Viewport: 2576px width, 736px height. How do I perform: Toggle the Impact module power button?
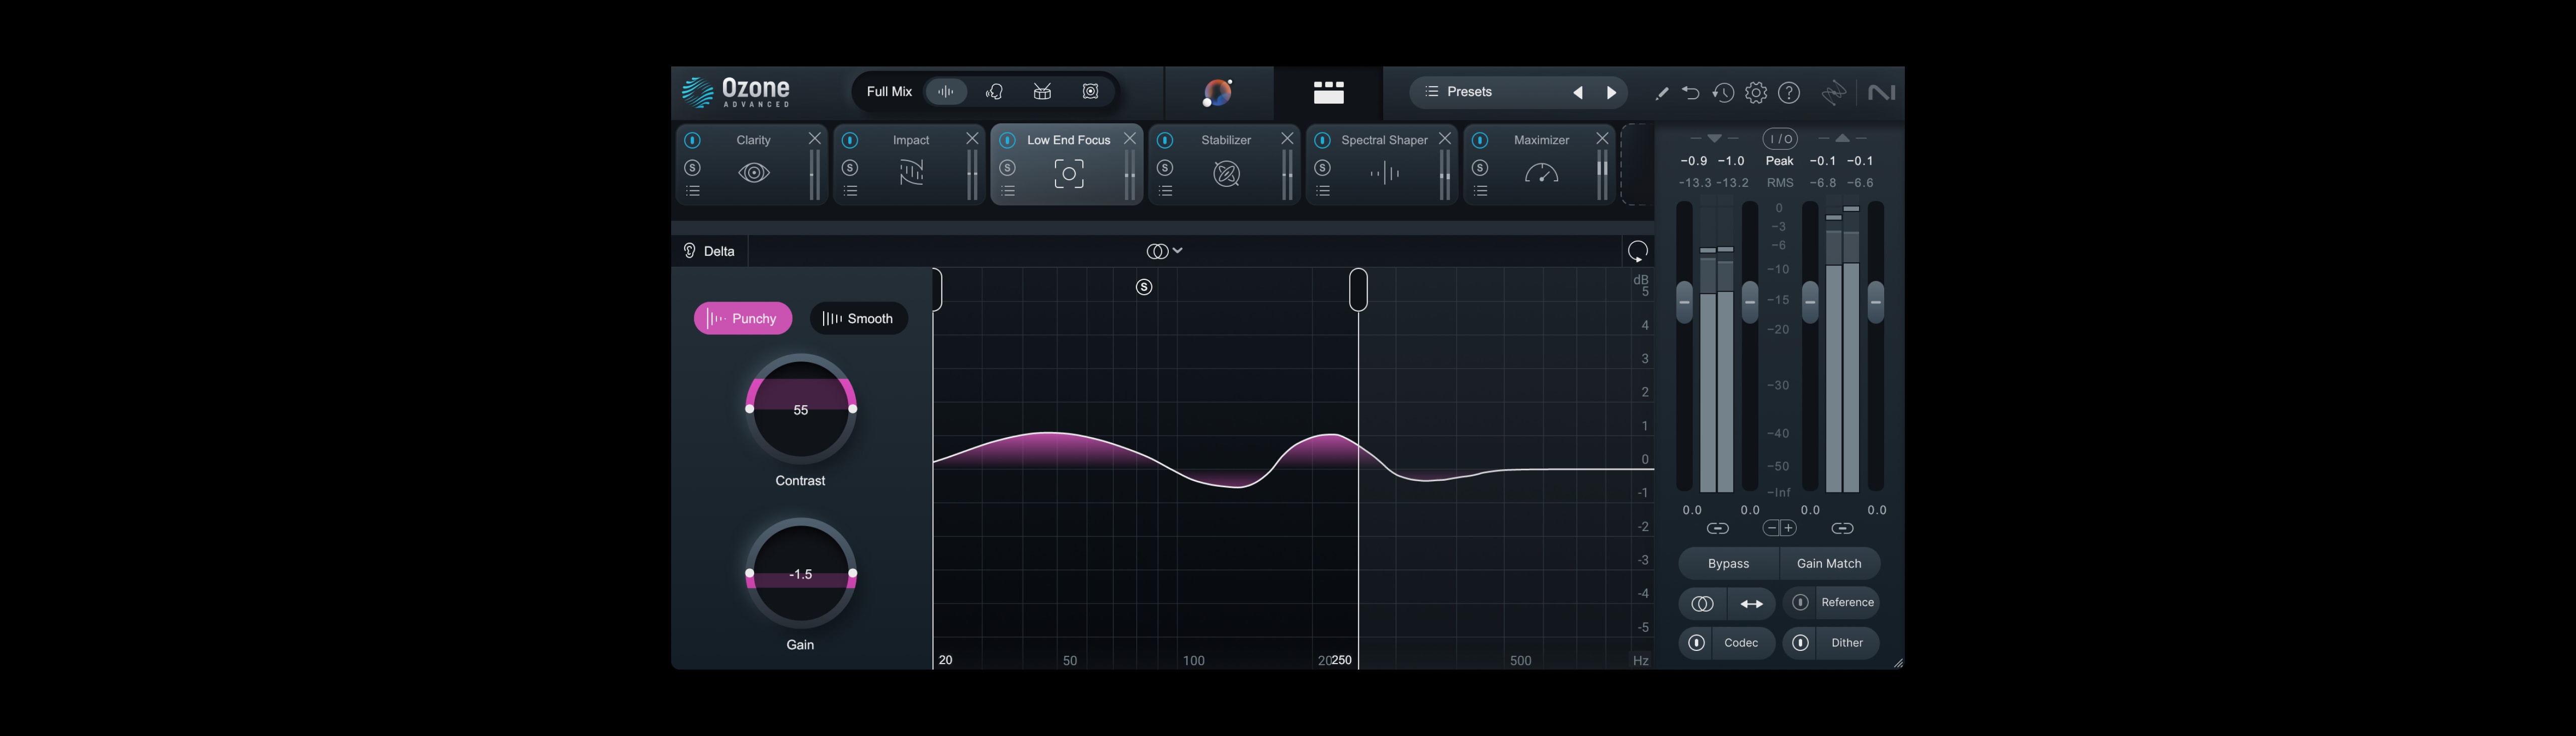(x=850, y=140)
